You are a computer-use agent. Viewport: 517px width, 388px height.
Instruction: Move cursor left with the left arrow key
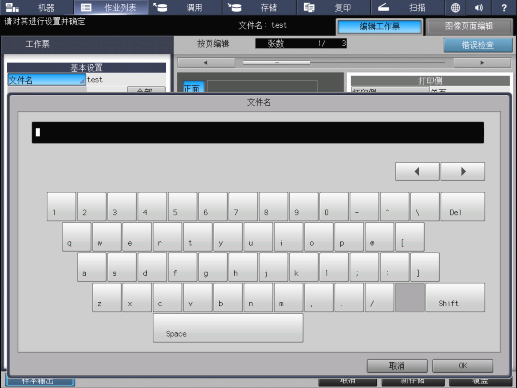click(x=417, y=172)
